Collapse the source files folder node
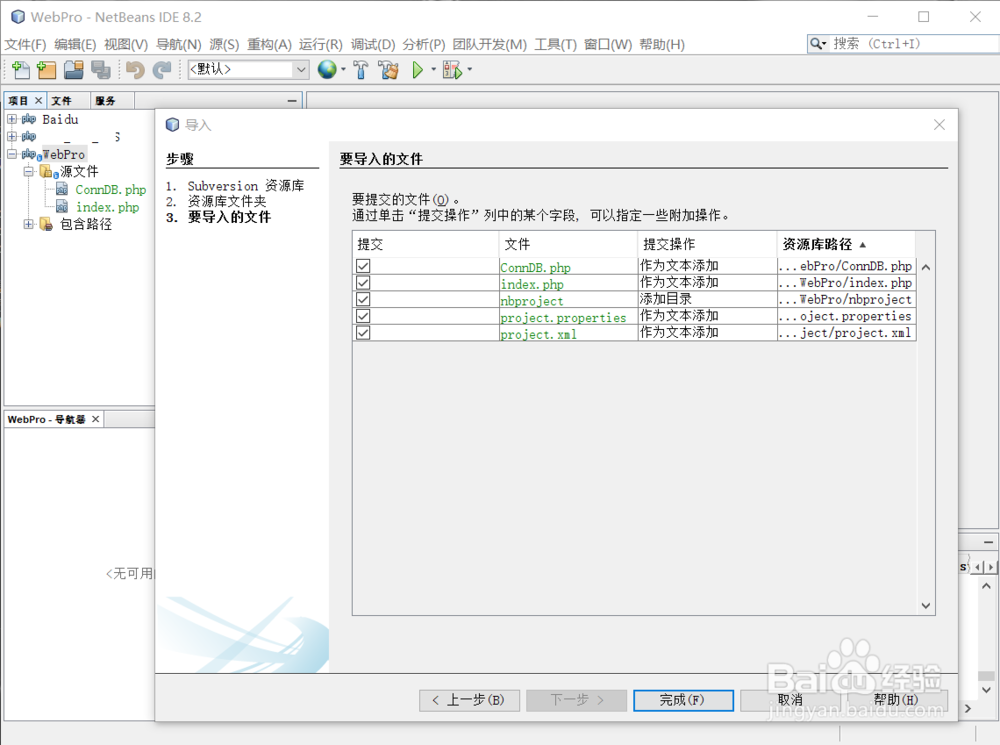The height and width of the screenshot is (745, 1000). [x=29, y=171]
